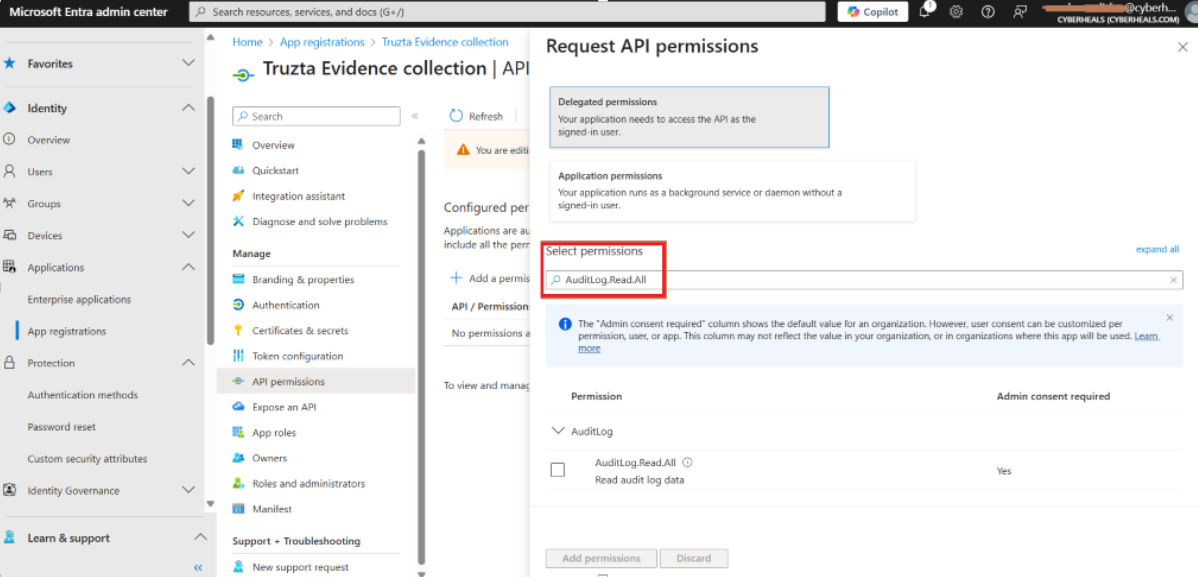Image resolution: width=1198 pixels, height=577 pixels.
Task: Click the Applications grid icon
Action: (9, 267)
